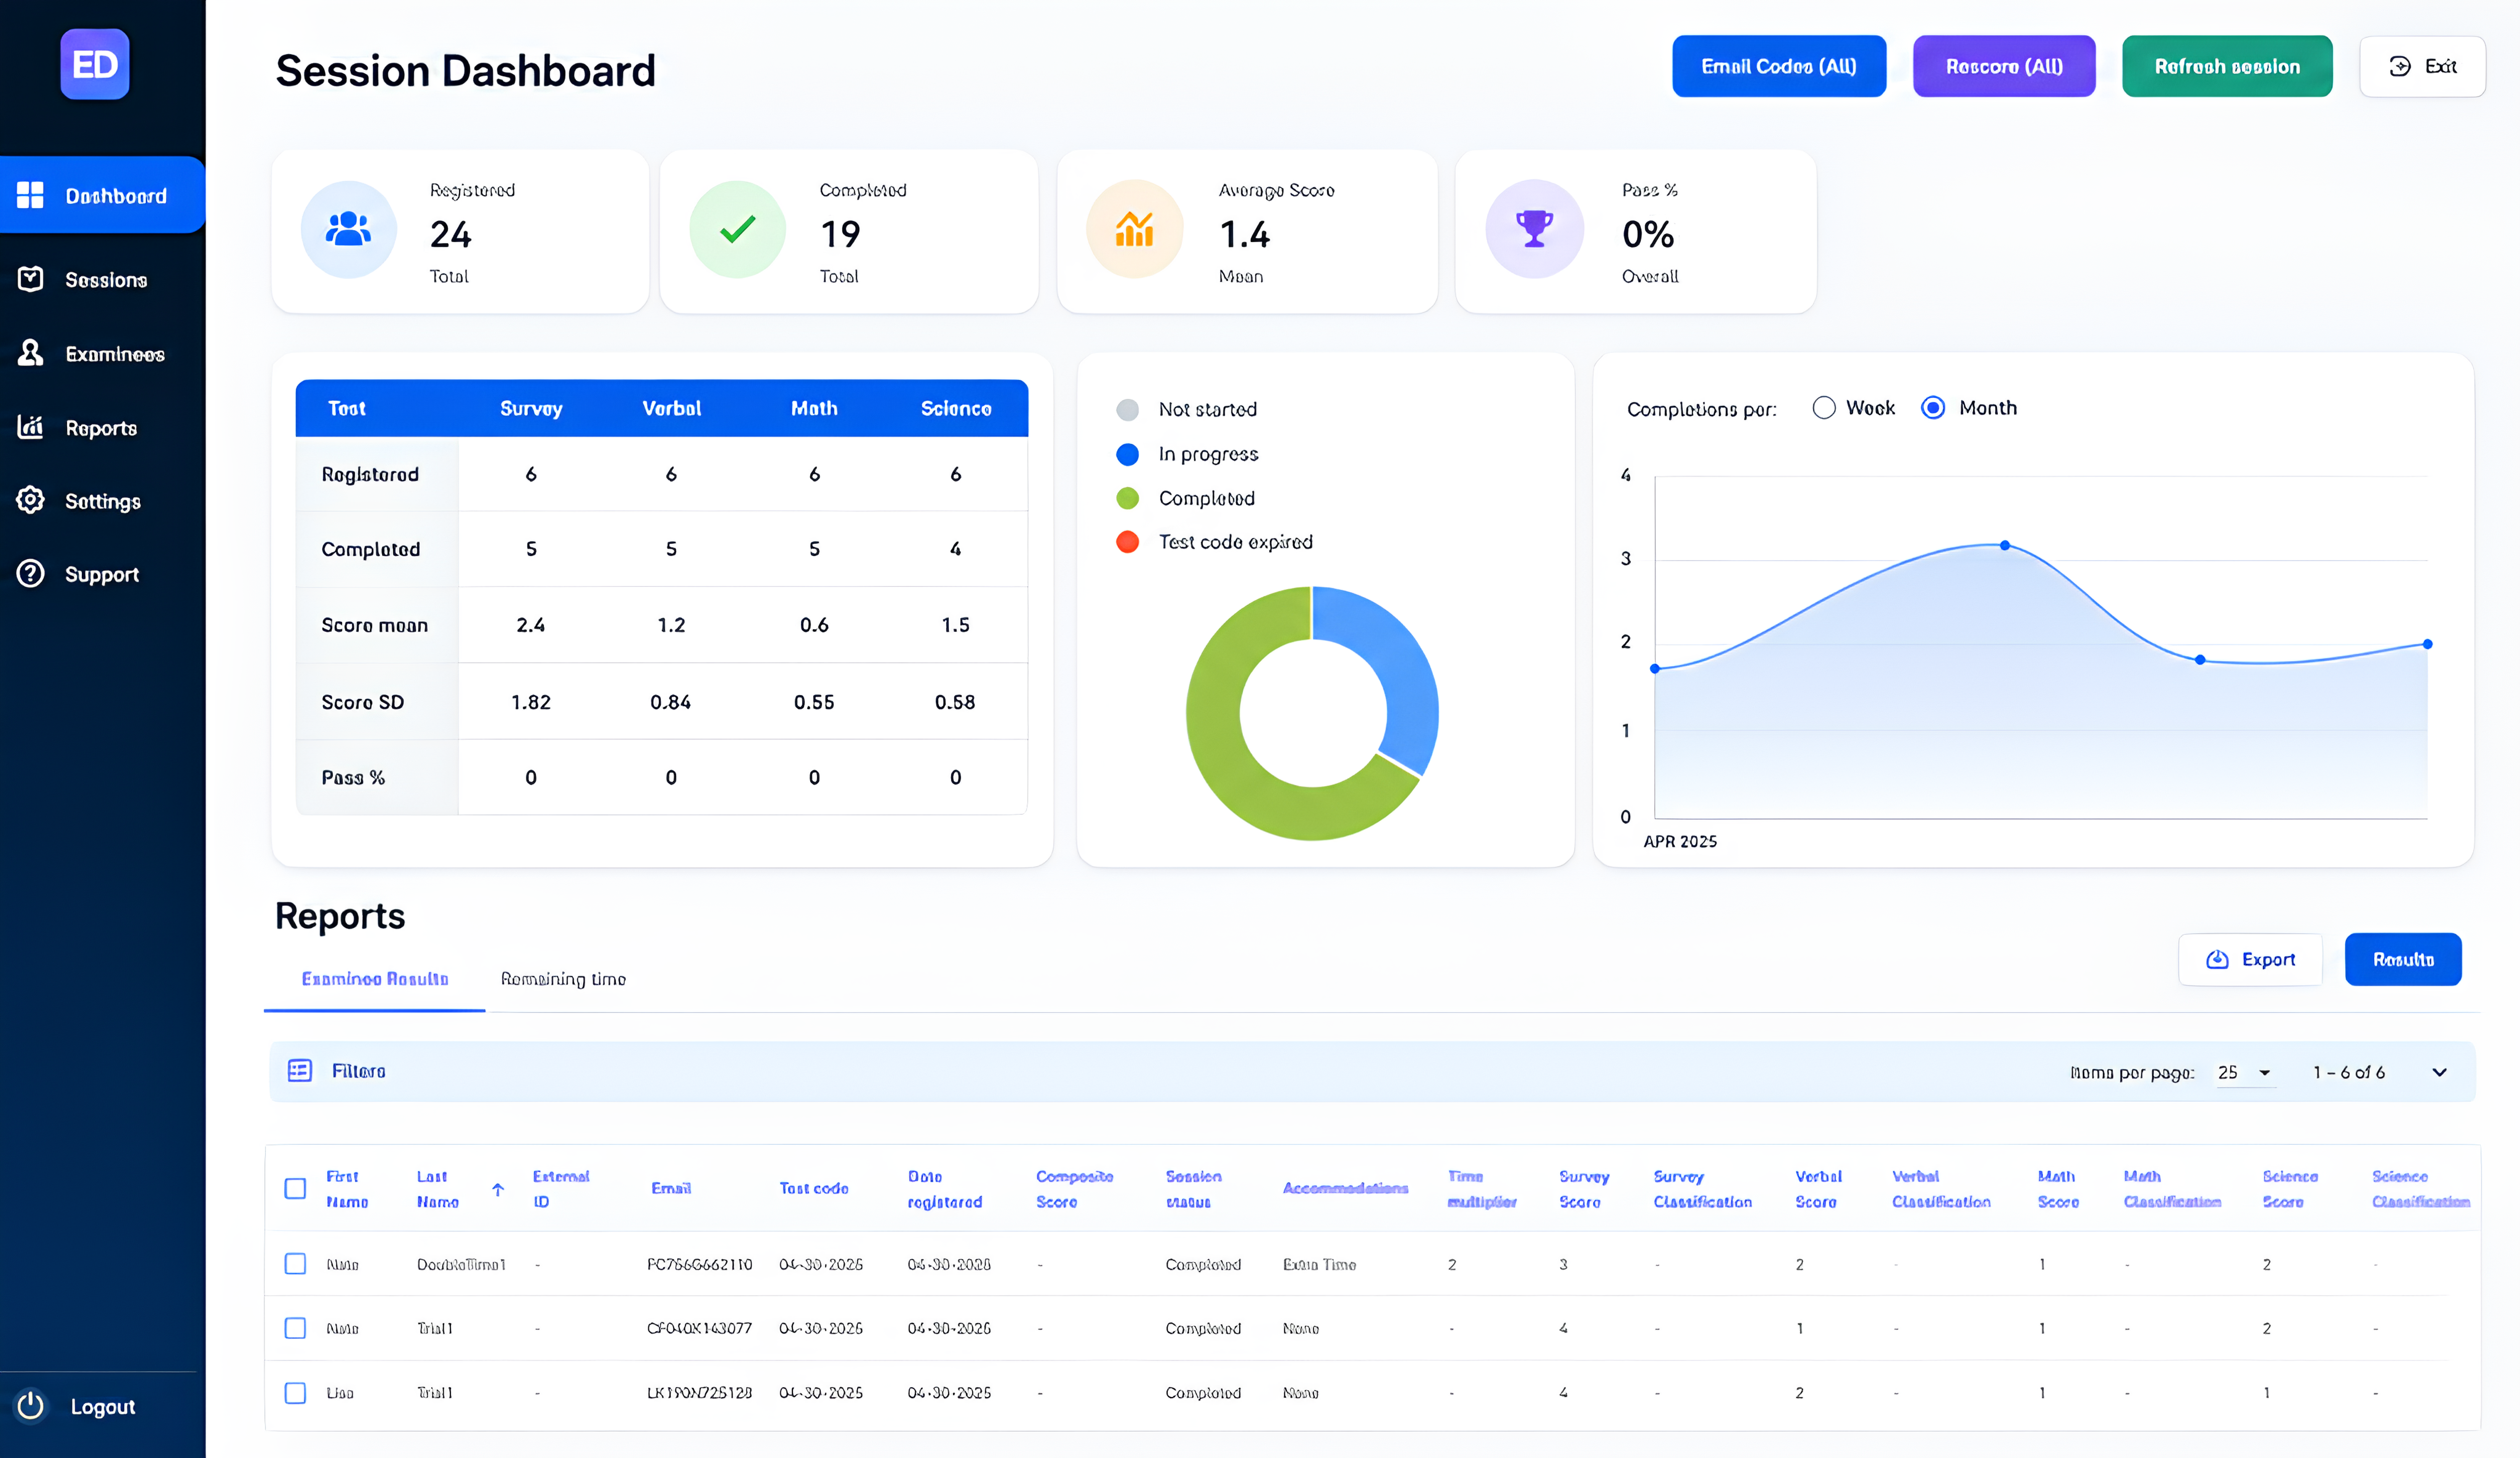Check the box for row with code CF040X143077
Viewport: 2520px width, 1458px height.
coord(295,1328)
